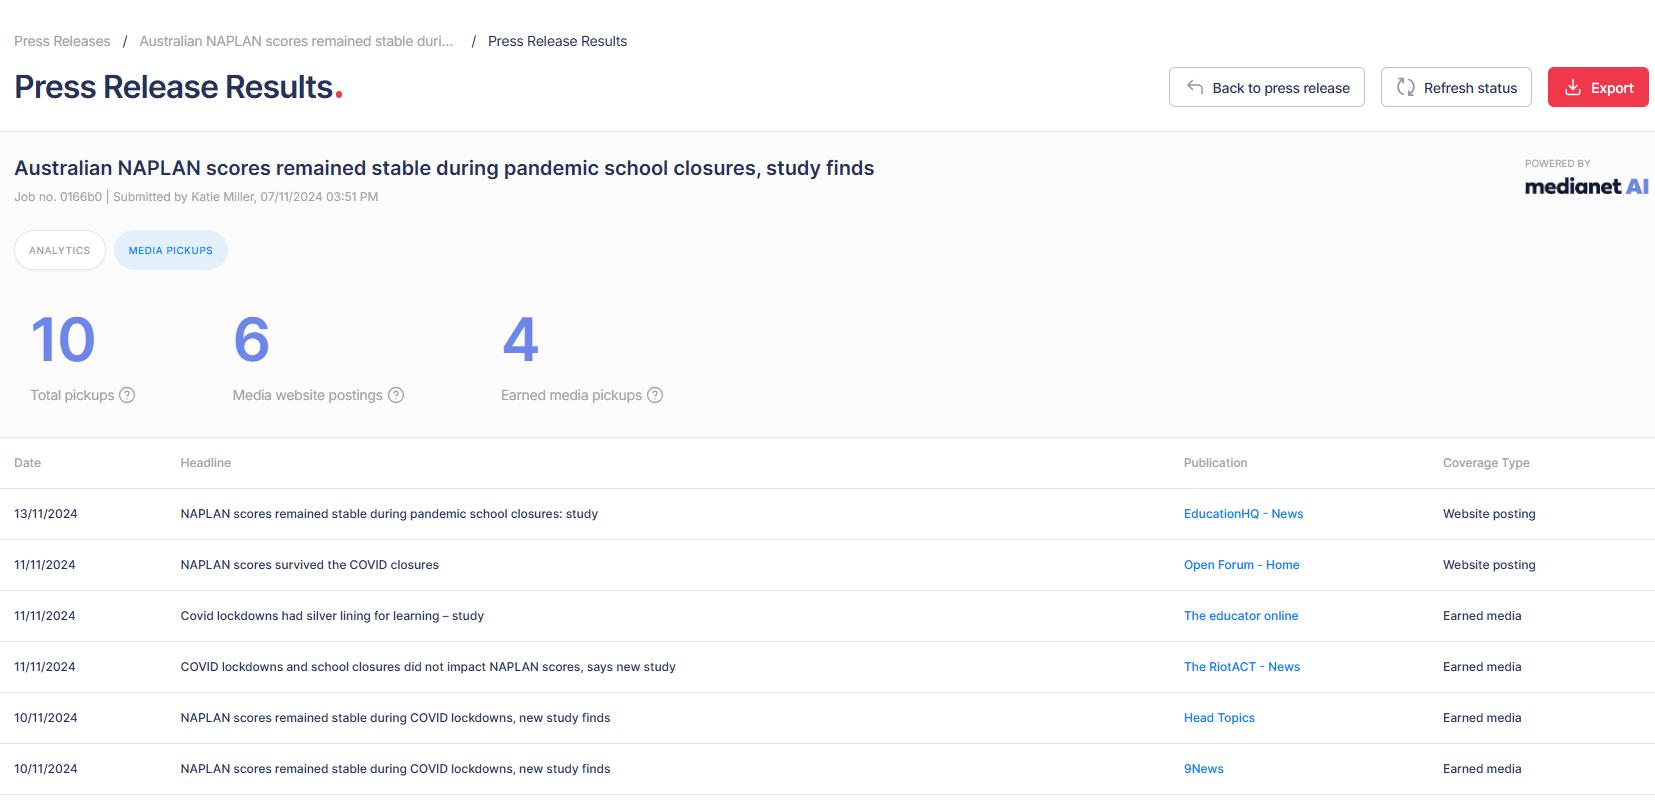
Task: Switch to the Analytics tab
Action: [x=60, y=250]
